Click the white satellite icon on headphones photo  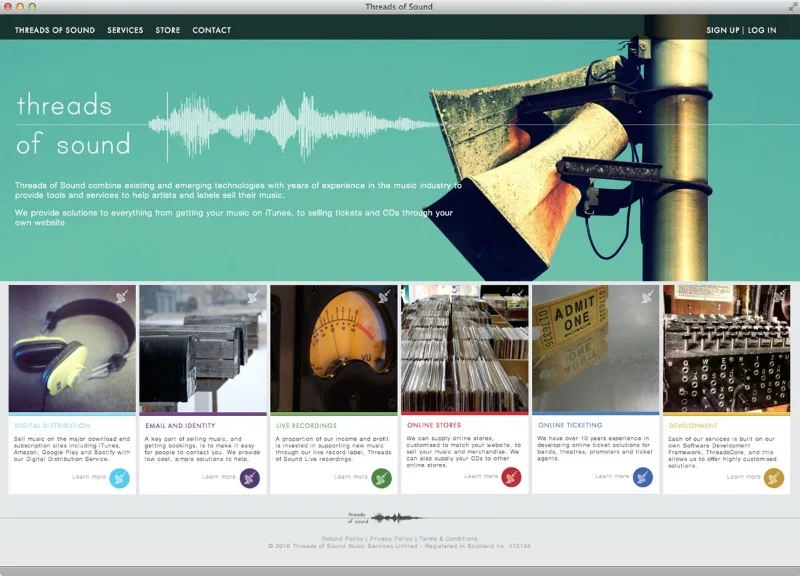click(122, 296)
